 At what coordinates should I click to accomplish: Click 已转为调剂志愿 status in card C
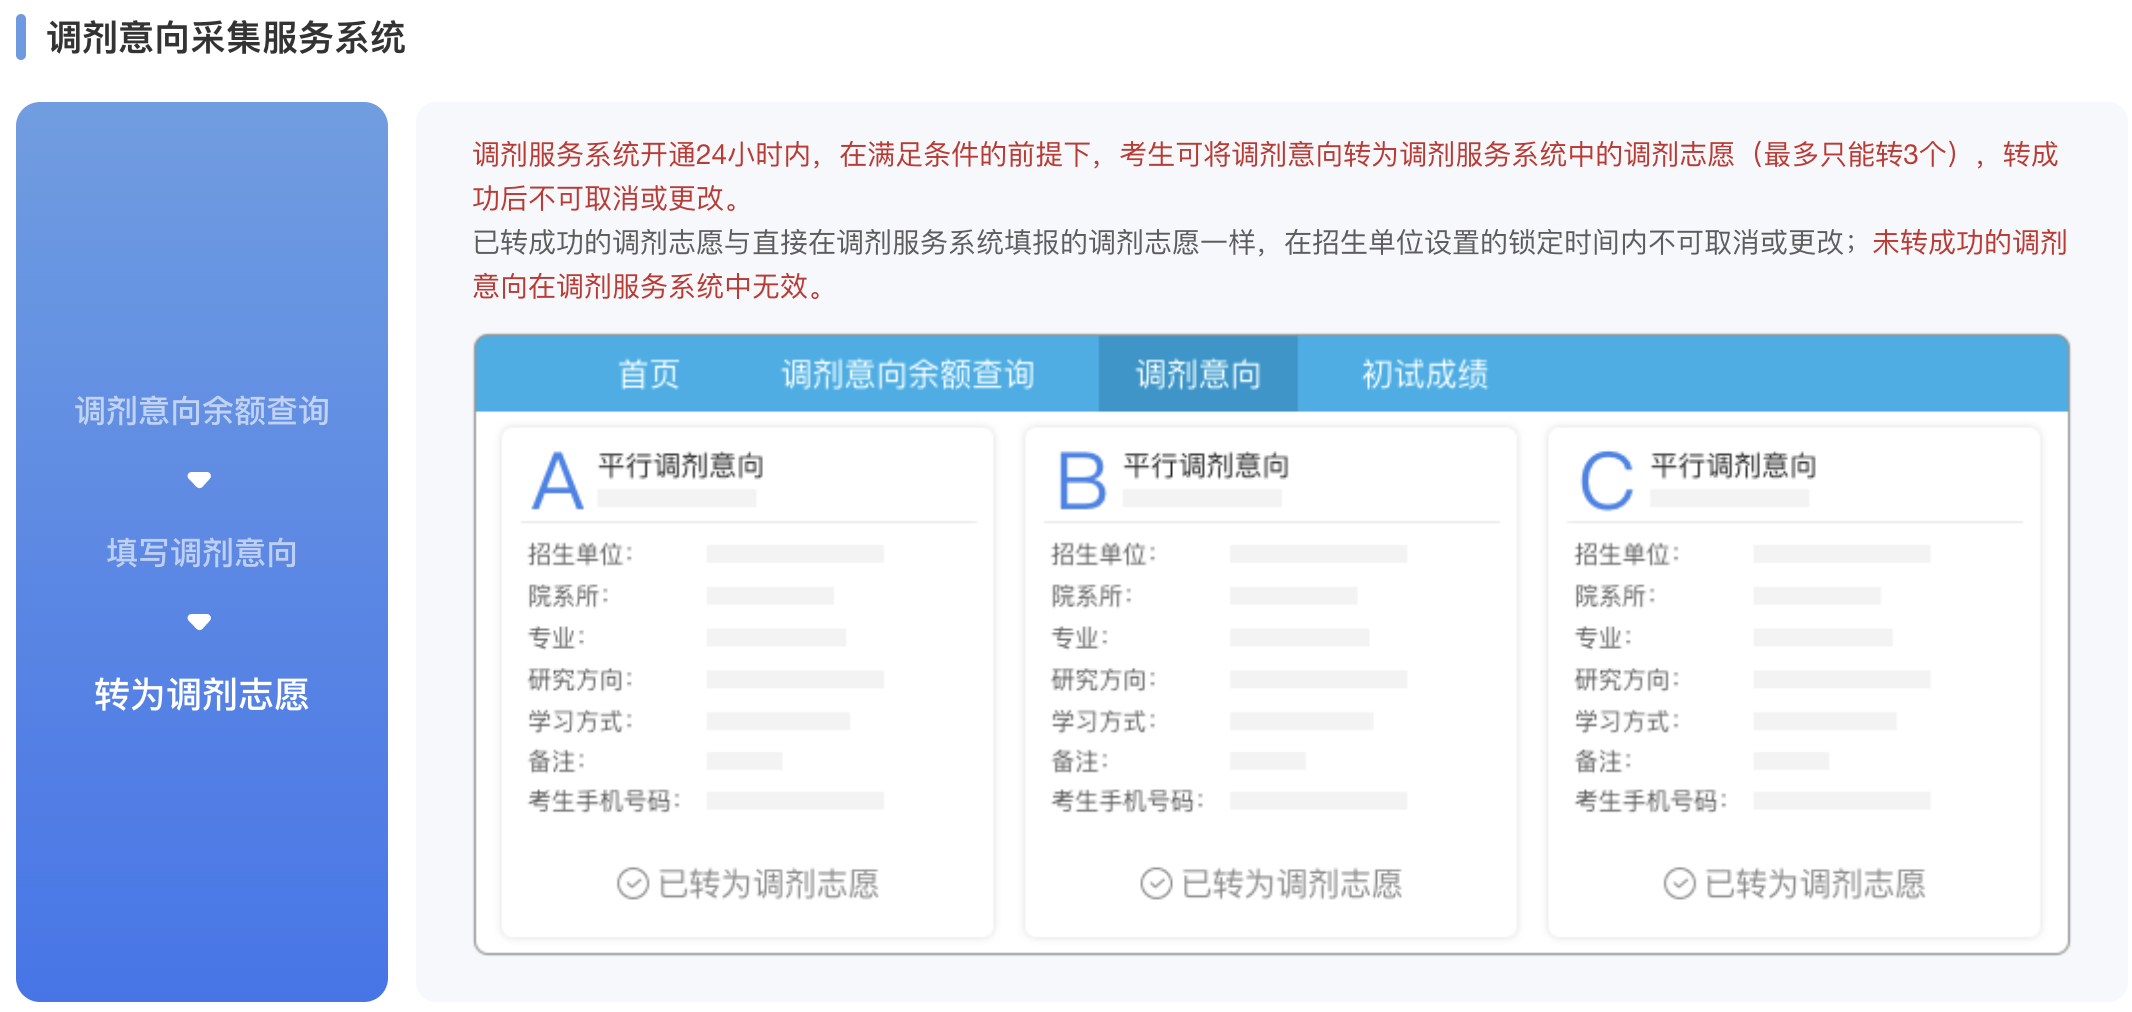[x=1814, y=884]
